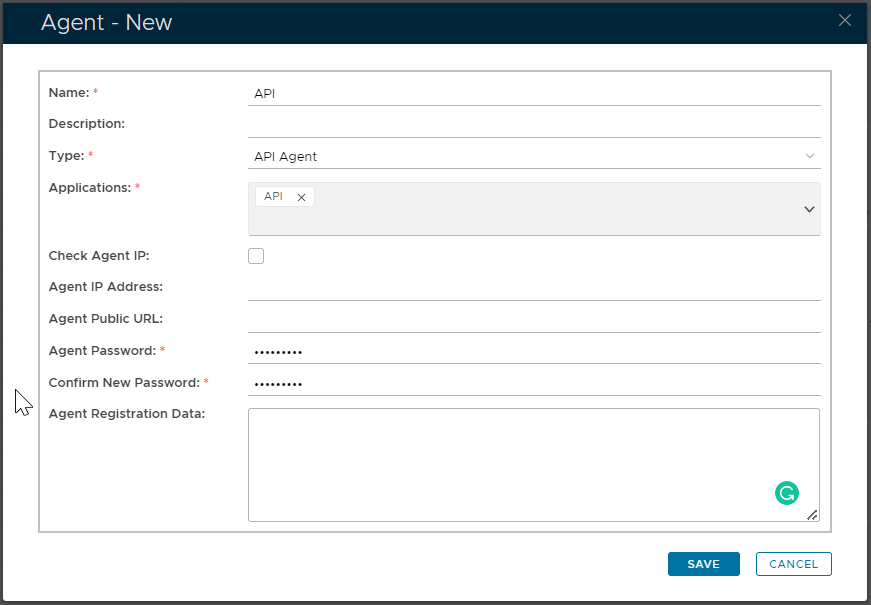The image size is (871, 605).
Task: Click the Agent Password field
Action: (533, 351)
